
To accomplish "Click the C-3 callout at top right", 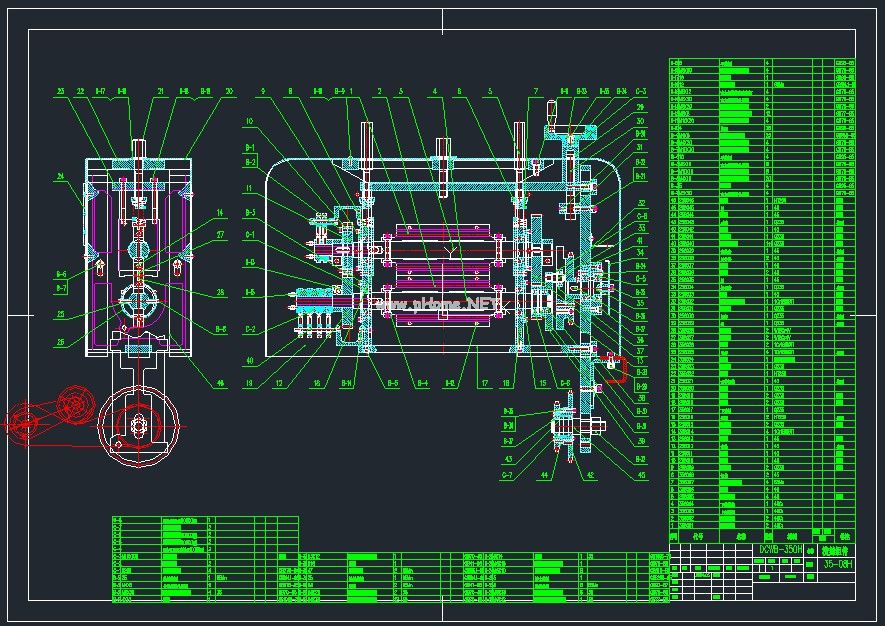I will (x=639, y=90).
